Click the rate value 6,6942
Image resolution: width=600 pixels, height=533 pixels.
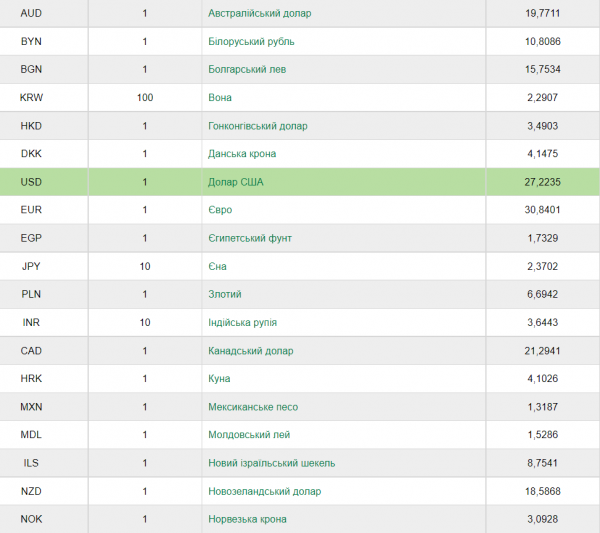(x=542, y=294)
